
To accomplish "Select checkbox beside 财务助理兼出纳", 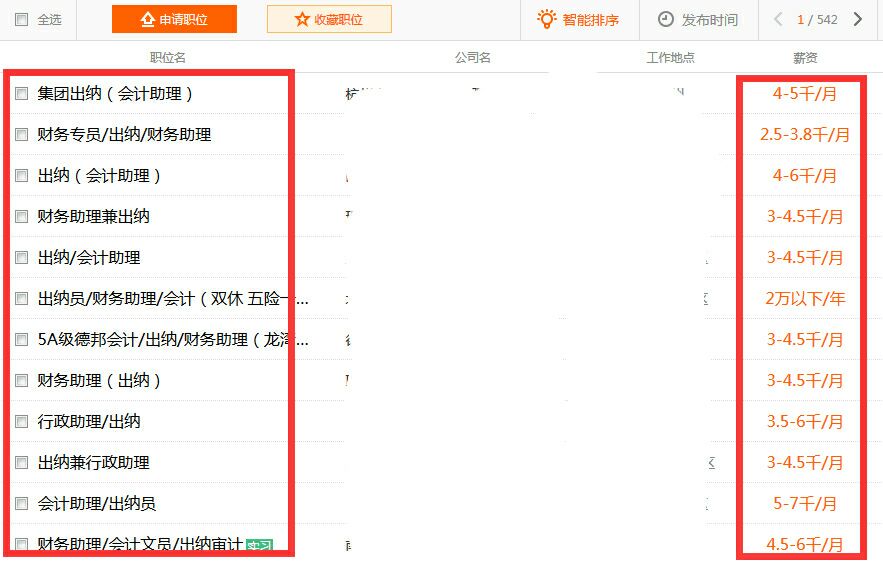I will coord(22,217).
